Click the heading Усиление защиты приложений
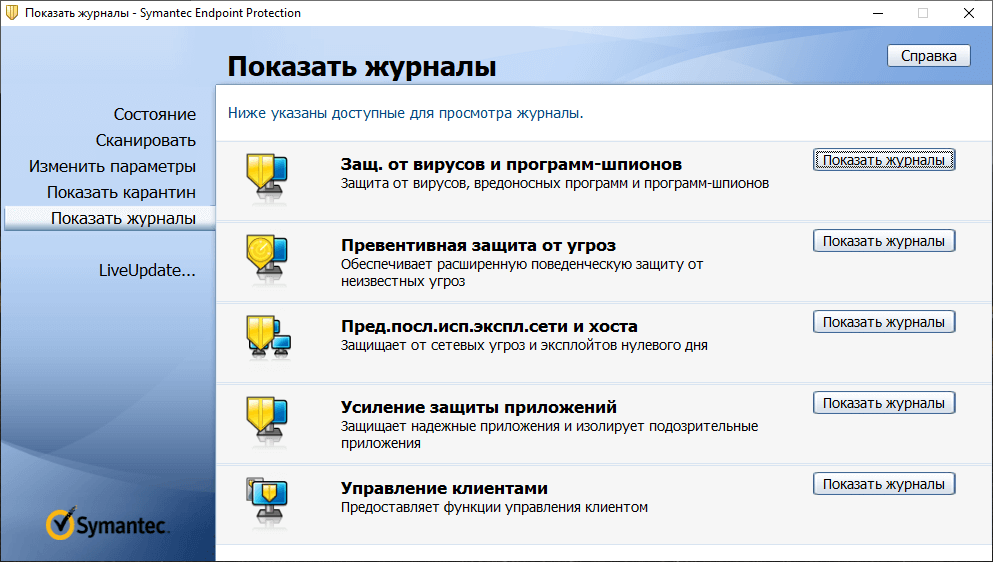Screen dimensions: 993x562 (x=479, y=407)
